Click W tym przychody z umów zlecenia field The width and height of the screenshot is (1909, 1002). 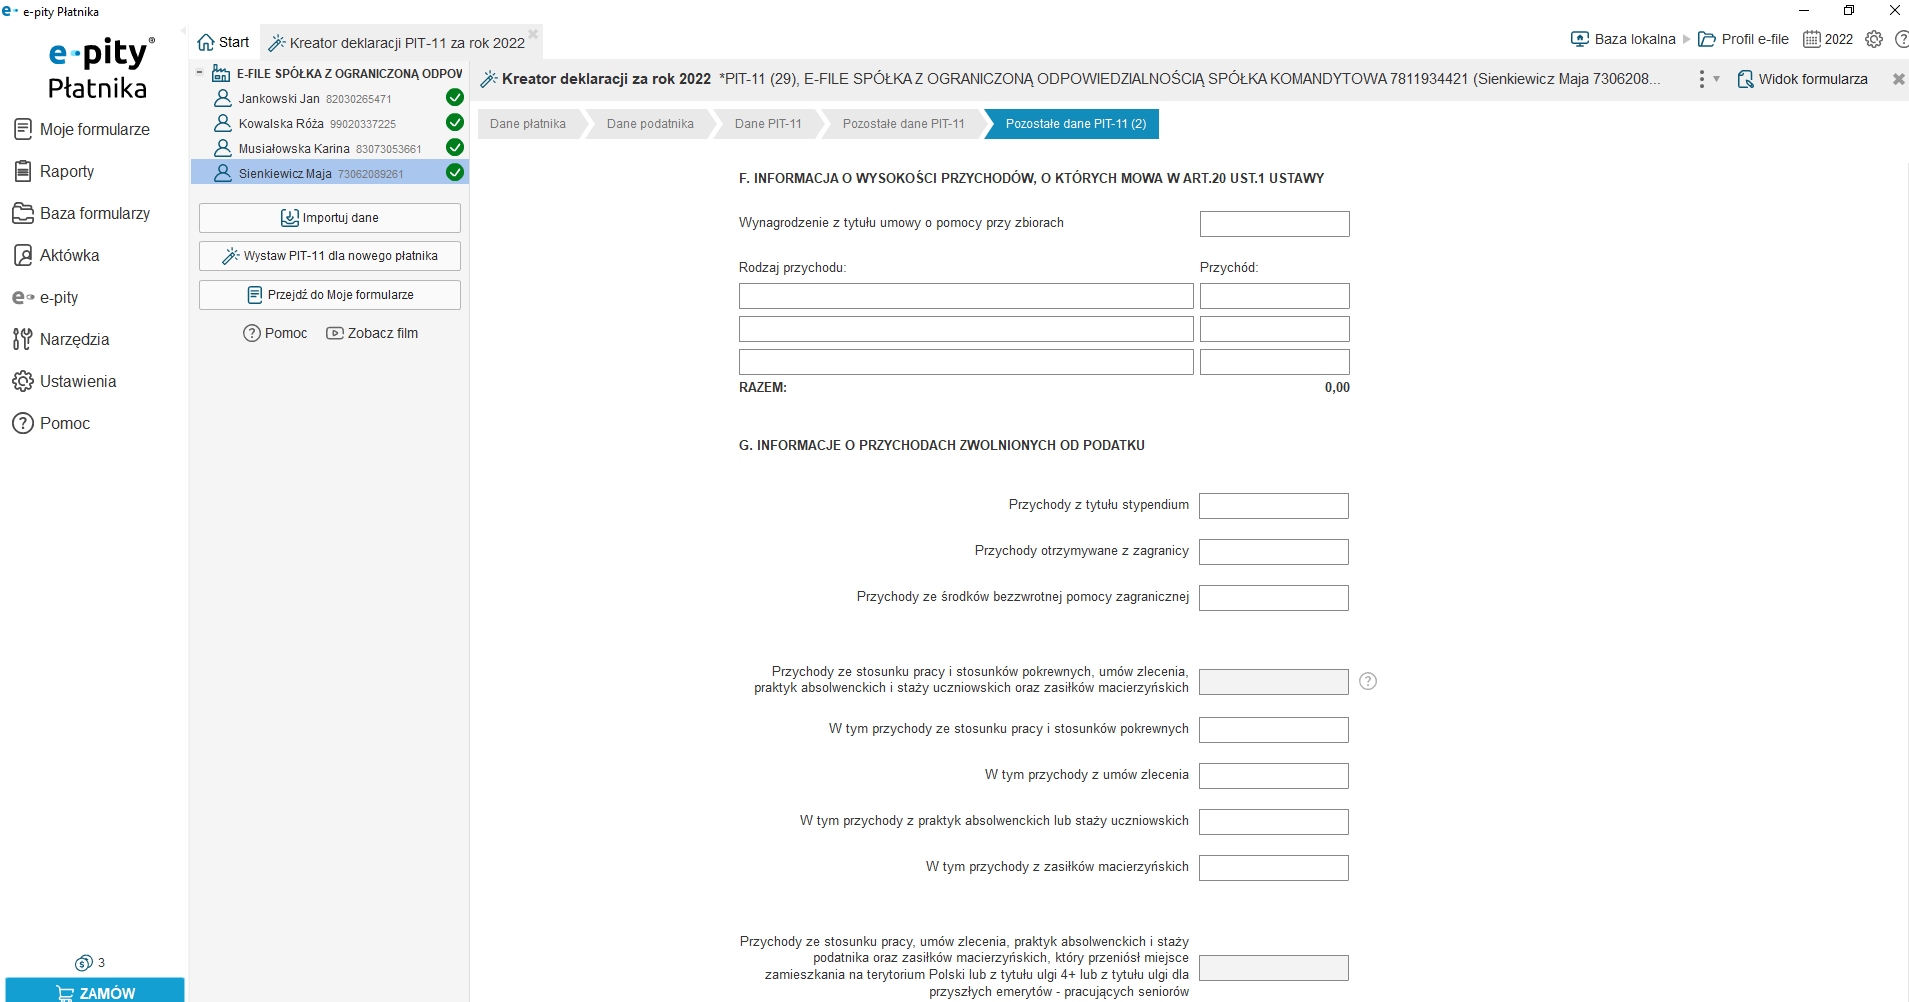1274,776
